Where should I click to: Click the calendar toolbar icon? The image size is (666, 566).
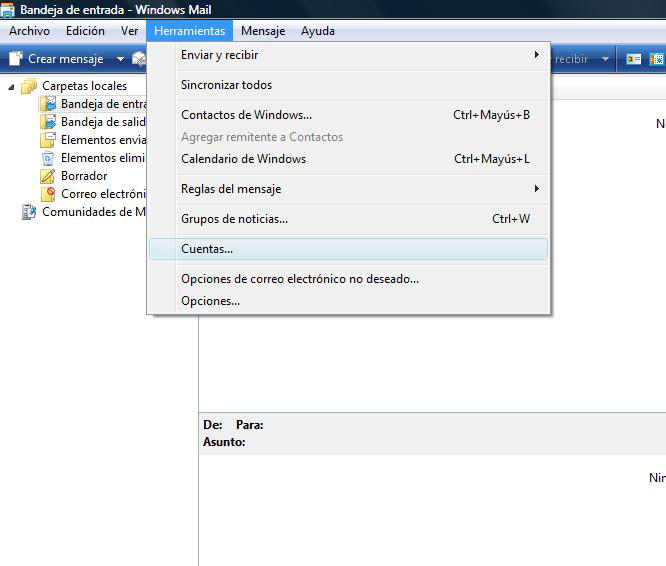[657, 59]
